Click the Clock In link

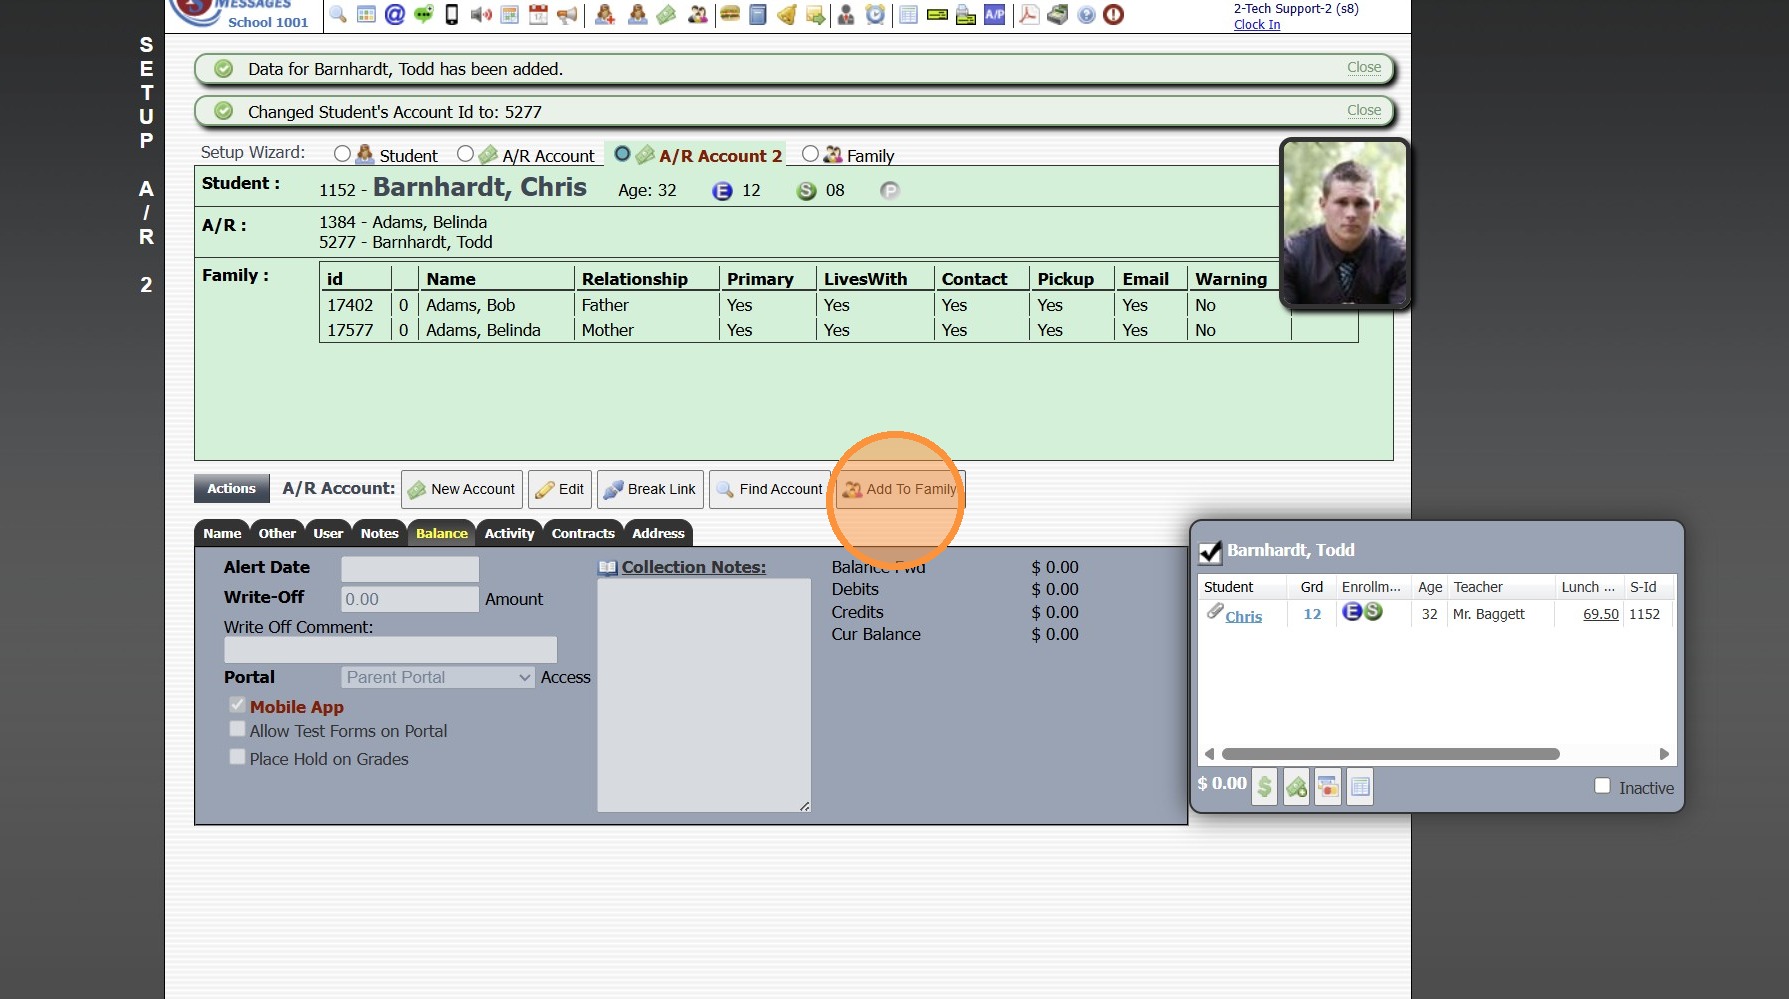(x=1256, y=24)
